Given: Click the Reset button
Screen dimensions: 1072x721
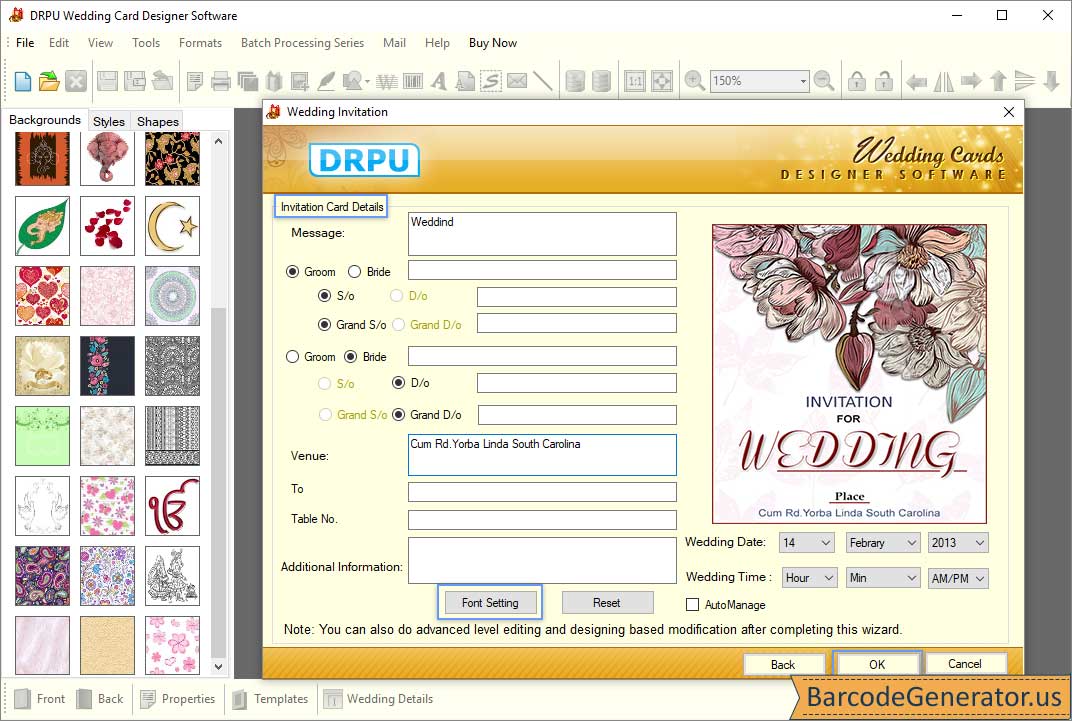Looking at the screenshot, I should coord(607,603).
